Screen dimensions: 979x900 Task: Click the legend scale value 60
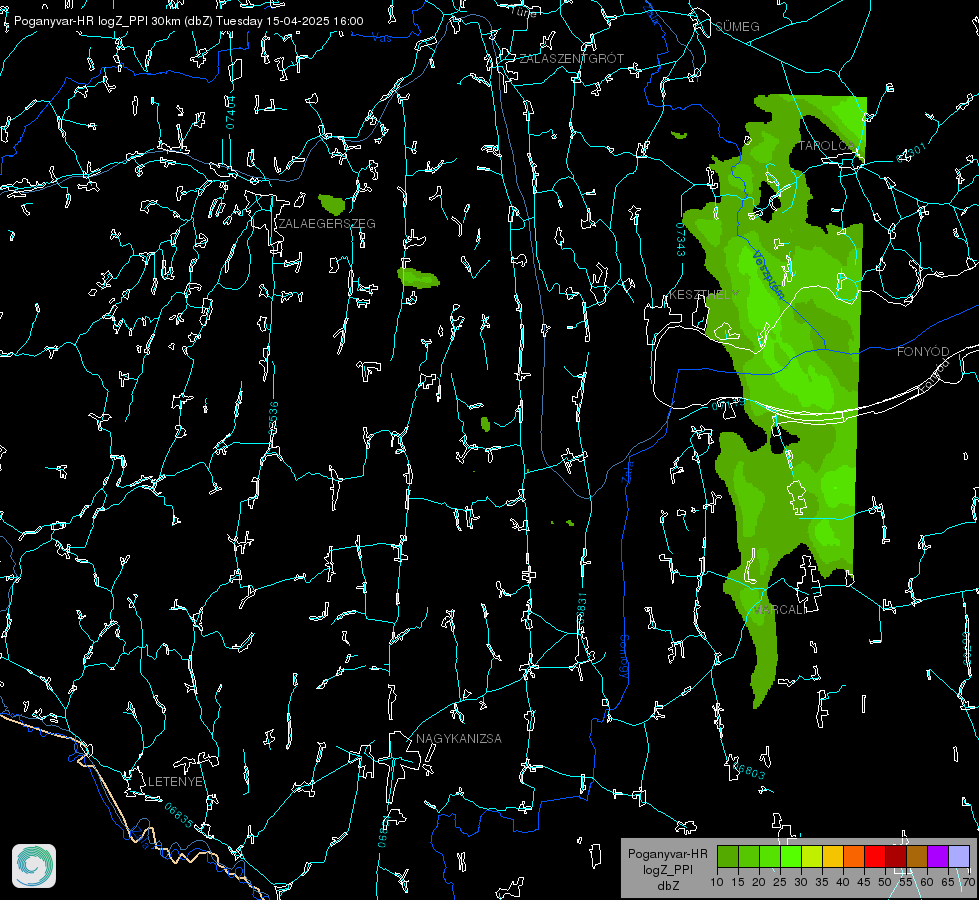[927, 882]
